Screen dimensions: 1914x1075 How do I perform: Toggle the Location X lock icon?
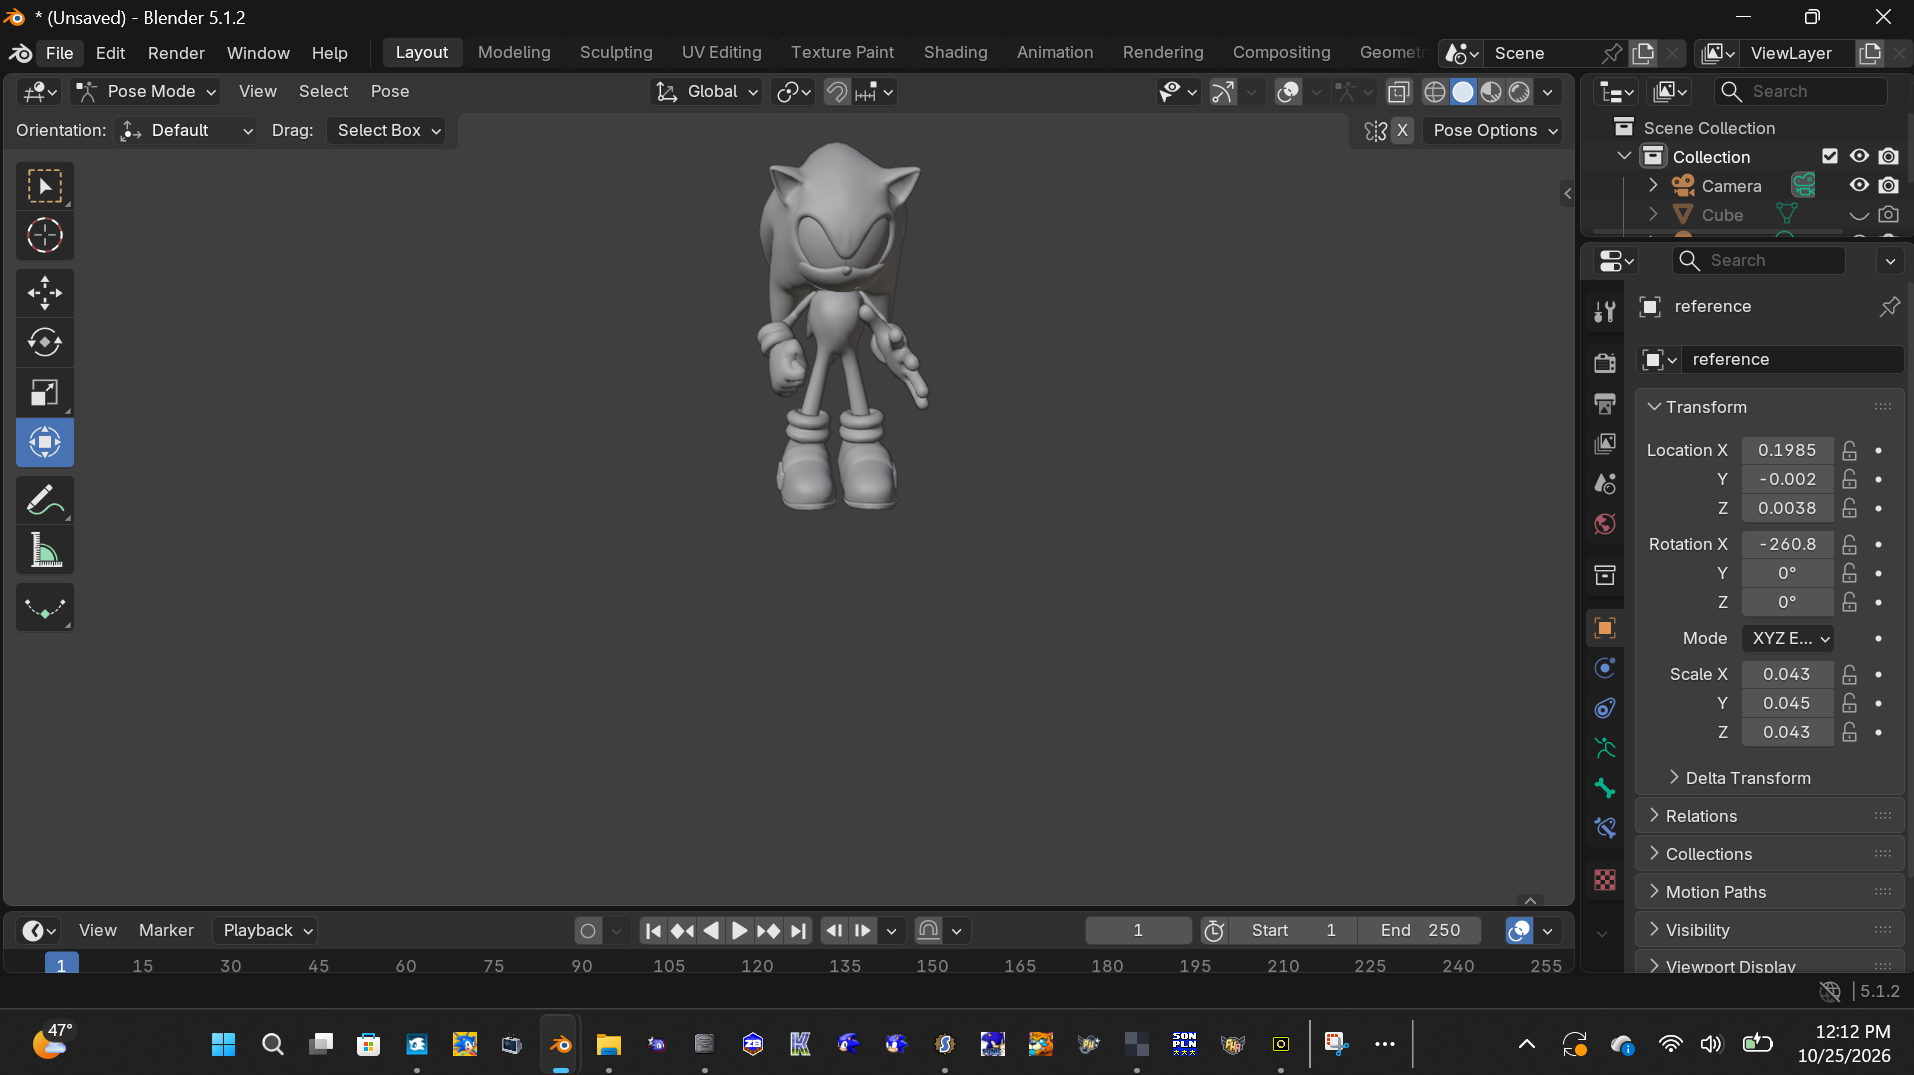[x=1850, y=450]
